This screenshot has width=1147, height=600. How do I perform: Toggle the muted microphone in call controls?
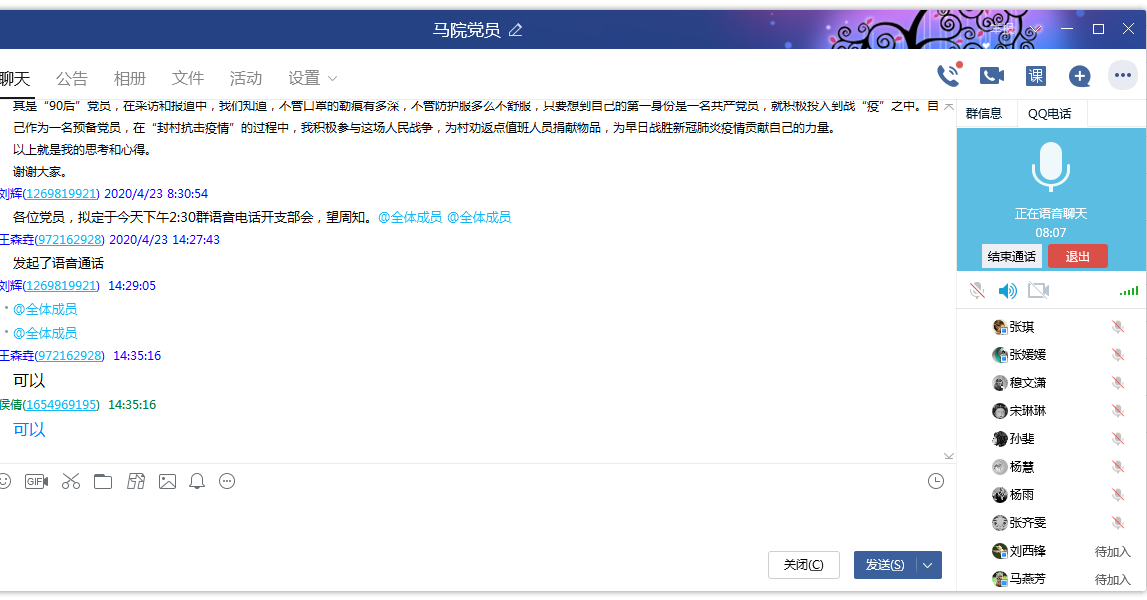(x=977, y=291)
